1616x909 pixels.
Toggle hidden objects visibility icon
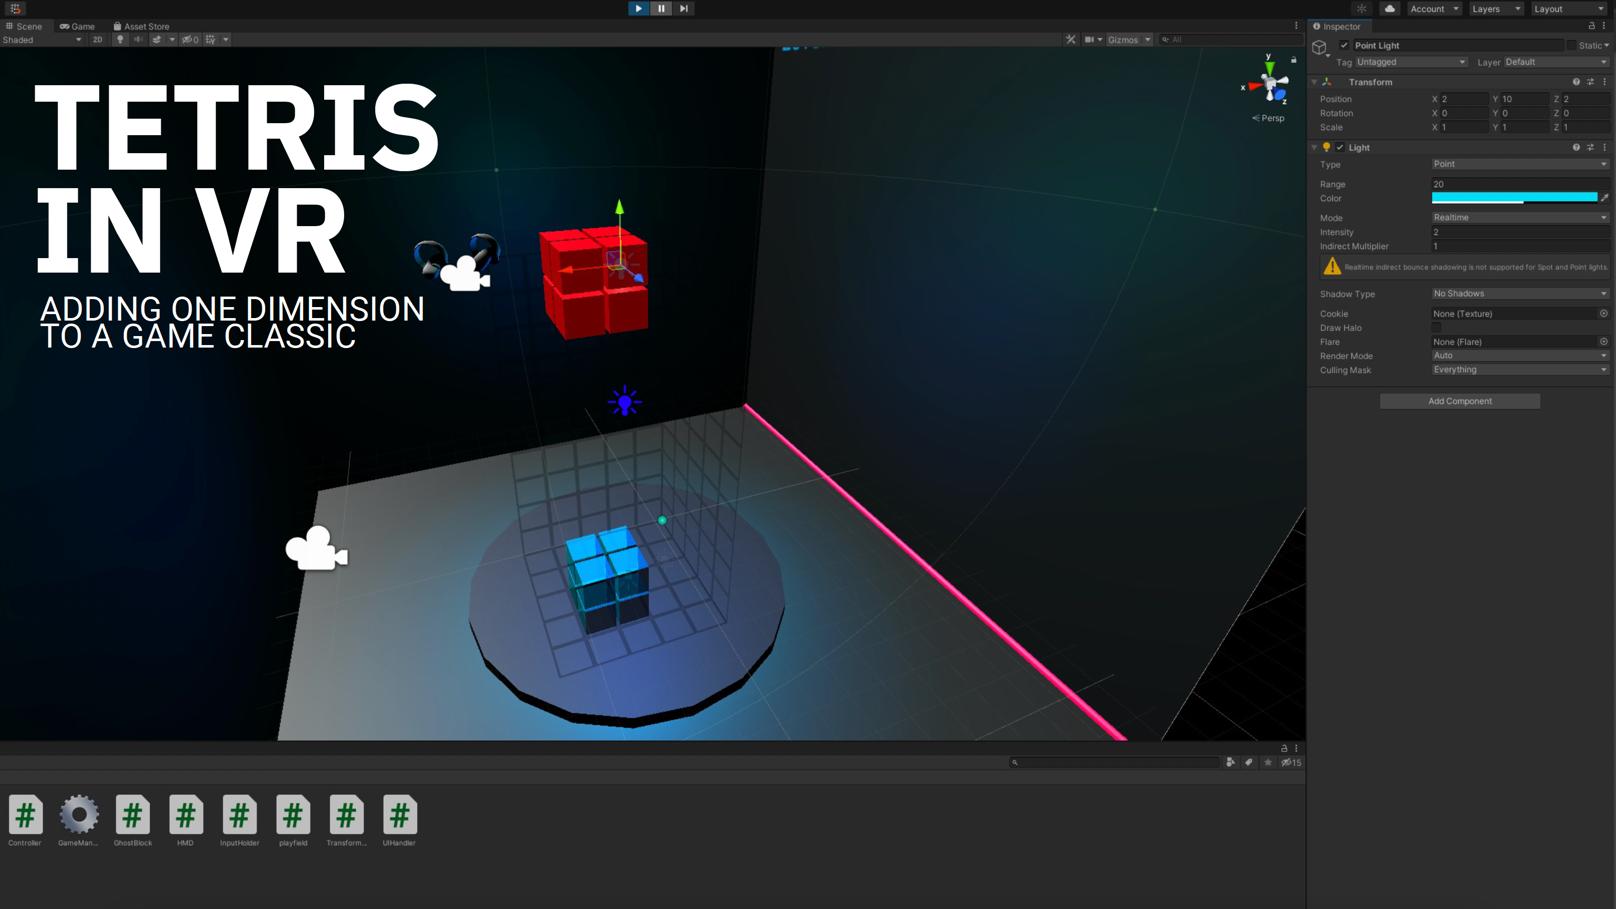tap(190, 40)
